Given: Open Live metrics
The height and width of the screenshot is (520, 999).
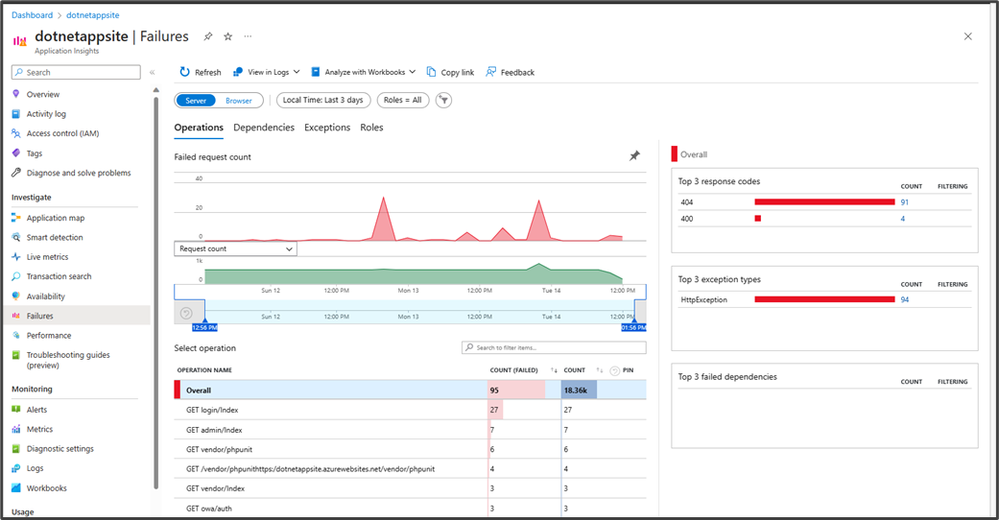Looking at the screenshot, I should [x=47, y=257].
